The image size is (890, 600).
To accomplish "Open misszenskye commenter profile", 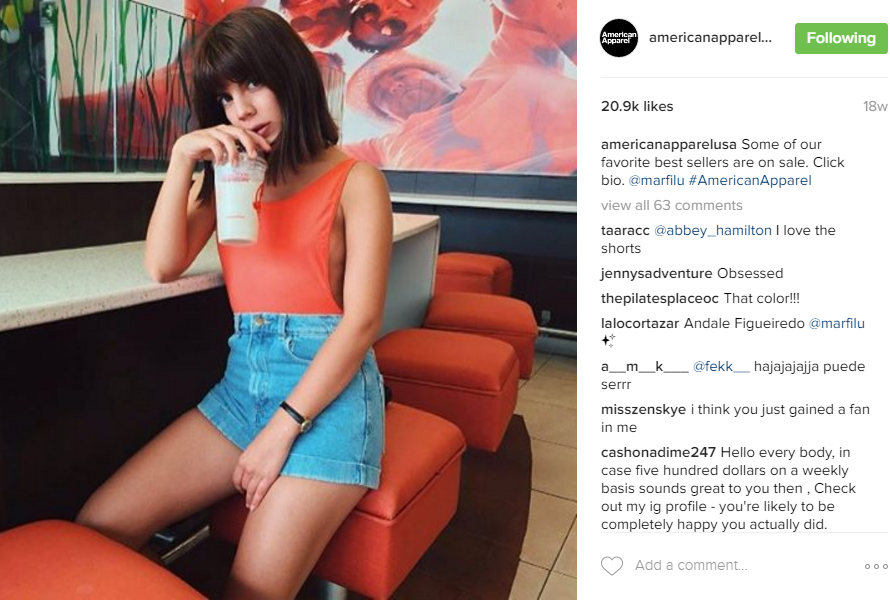I will point(643,409).
